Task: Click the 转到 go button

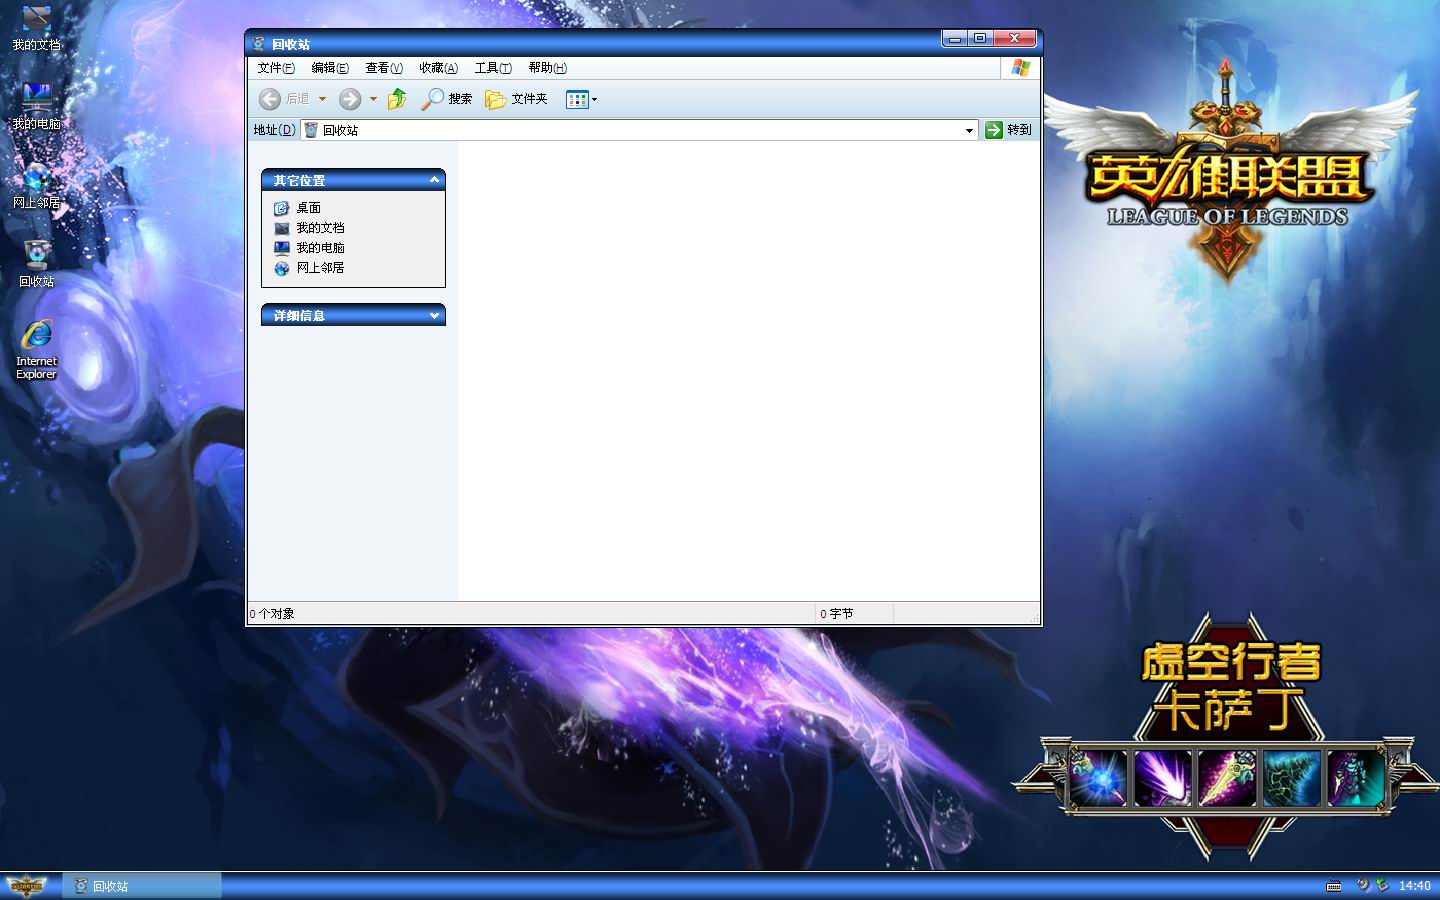Action: 1008,130
